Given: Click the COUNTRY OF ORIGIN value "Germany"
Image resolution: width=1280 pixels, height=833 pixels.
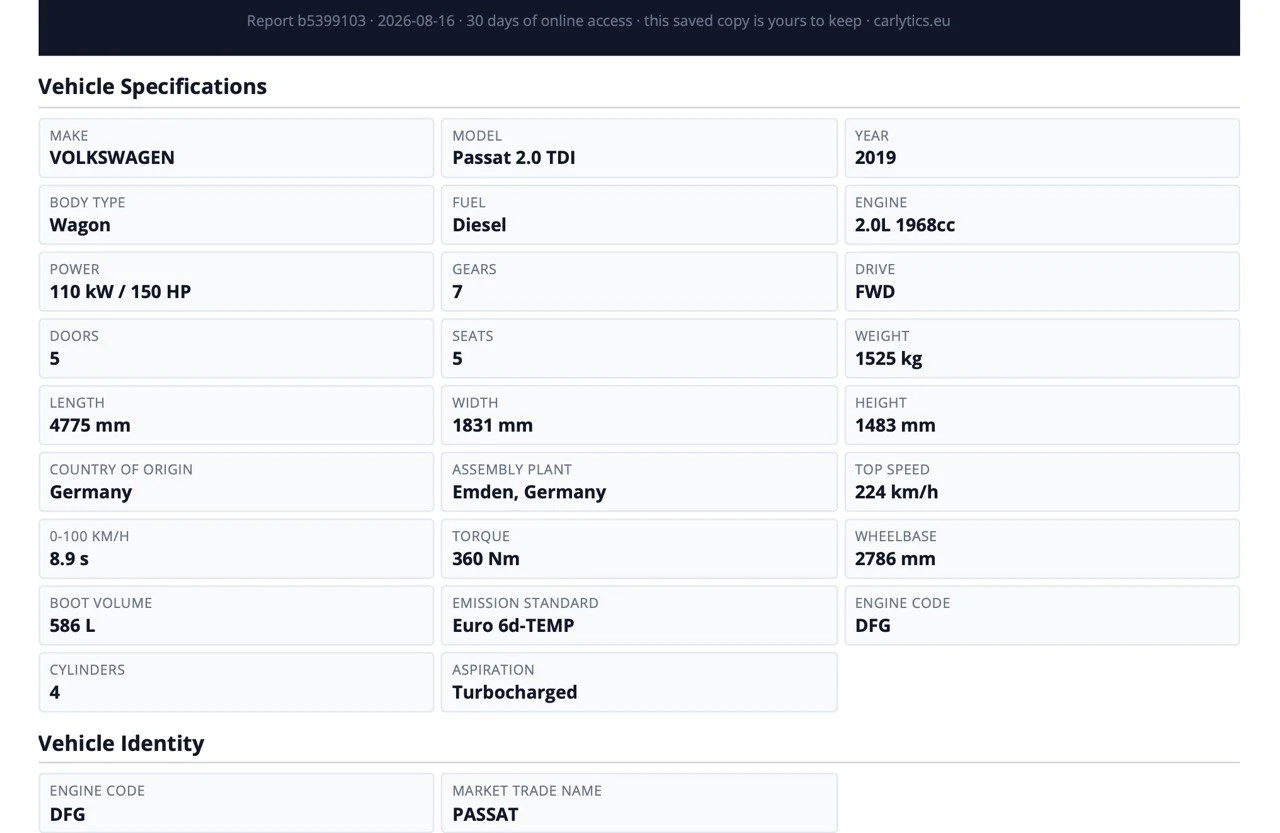Looking at the screenshot, I should pos(91,492).
